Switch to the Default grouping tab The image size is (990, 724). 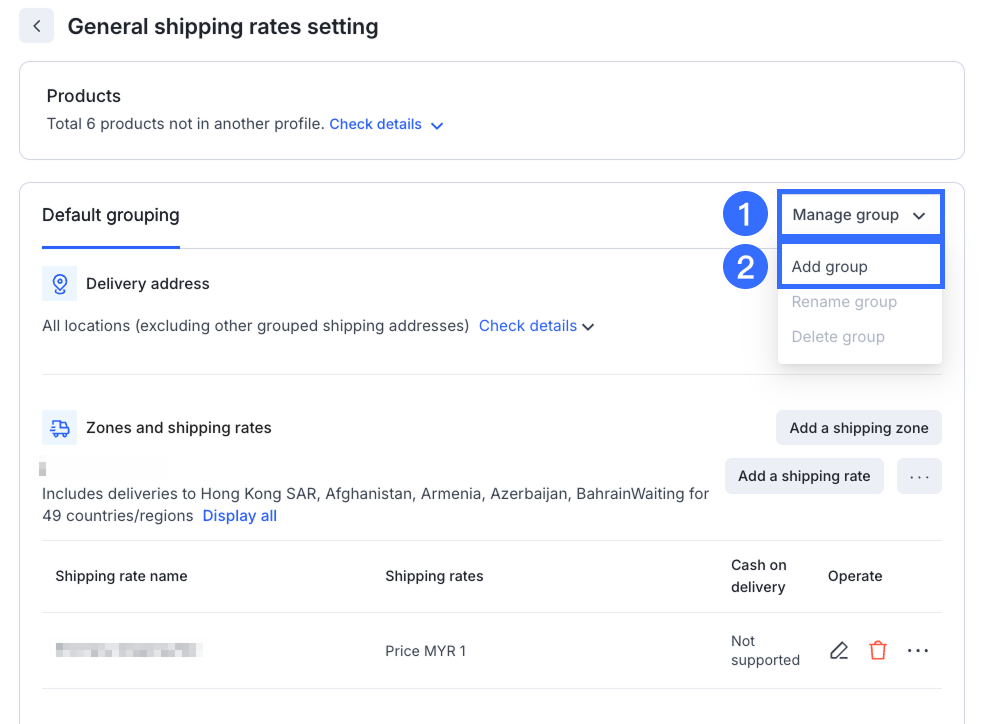(111, 215)
